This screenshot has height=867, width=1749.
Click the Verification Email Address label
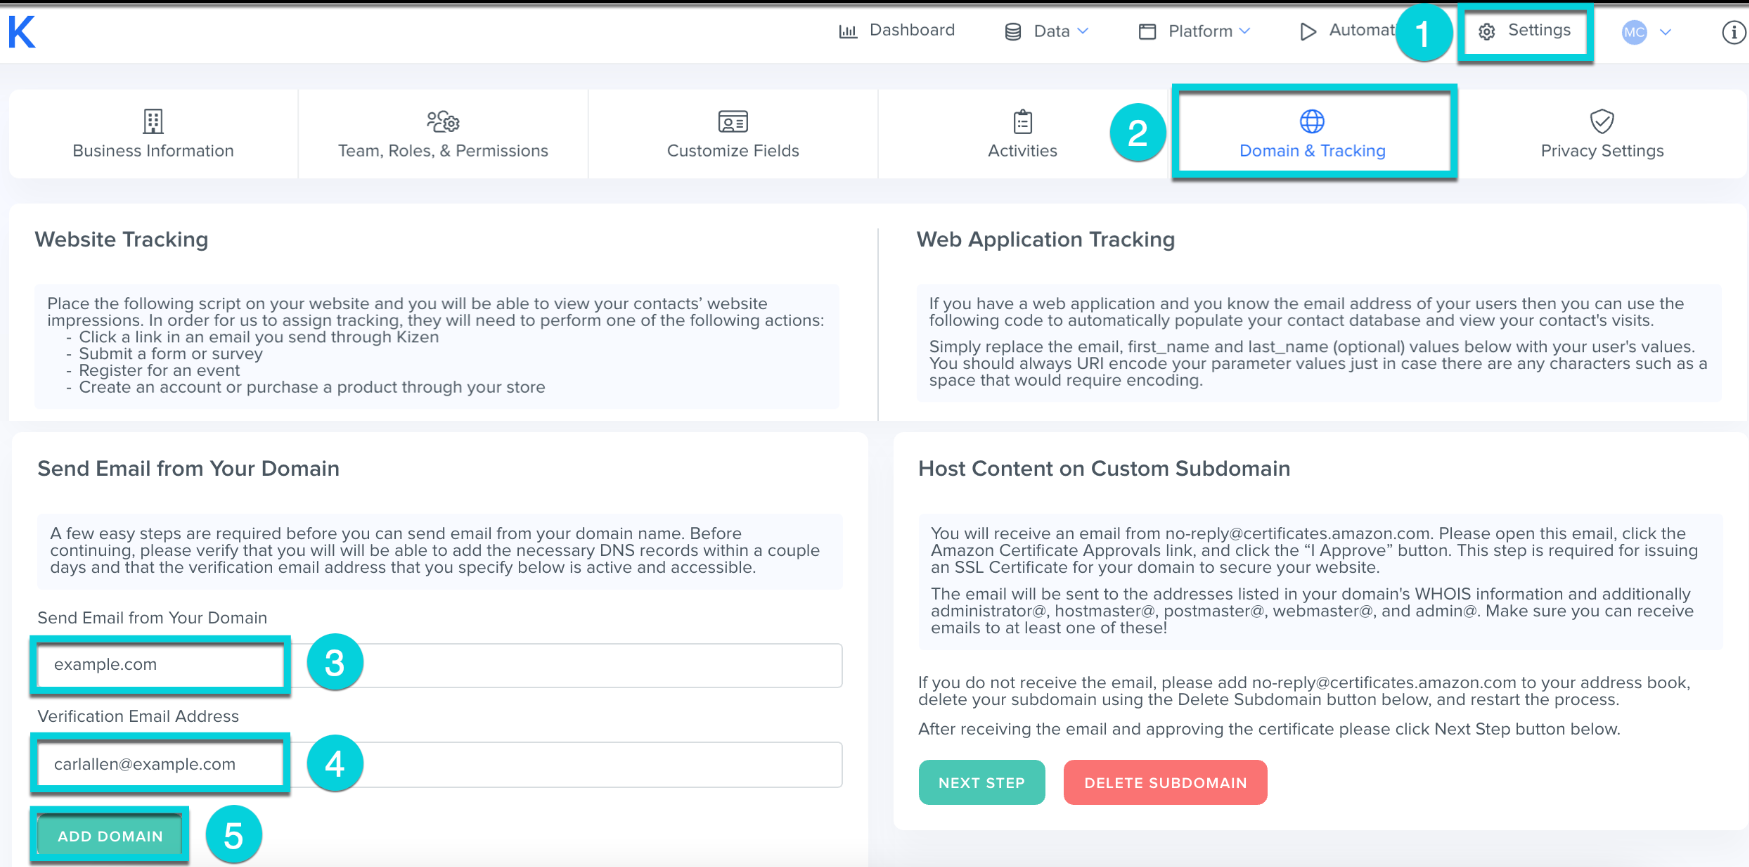point(138,716)
